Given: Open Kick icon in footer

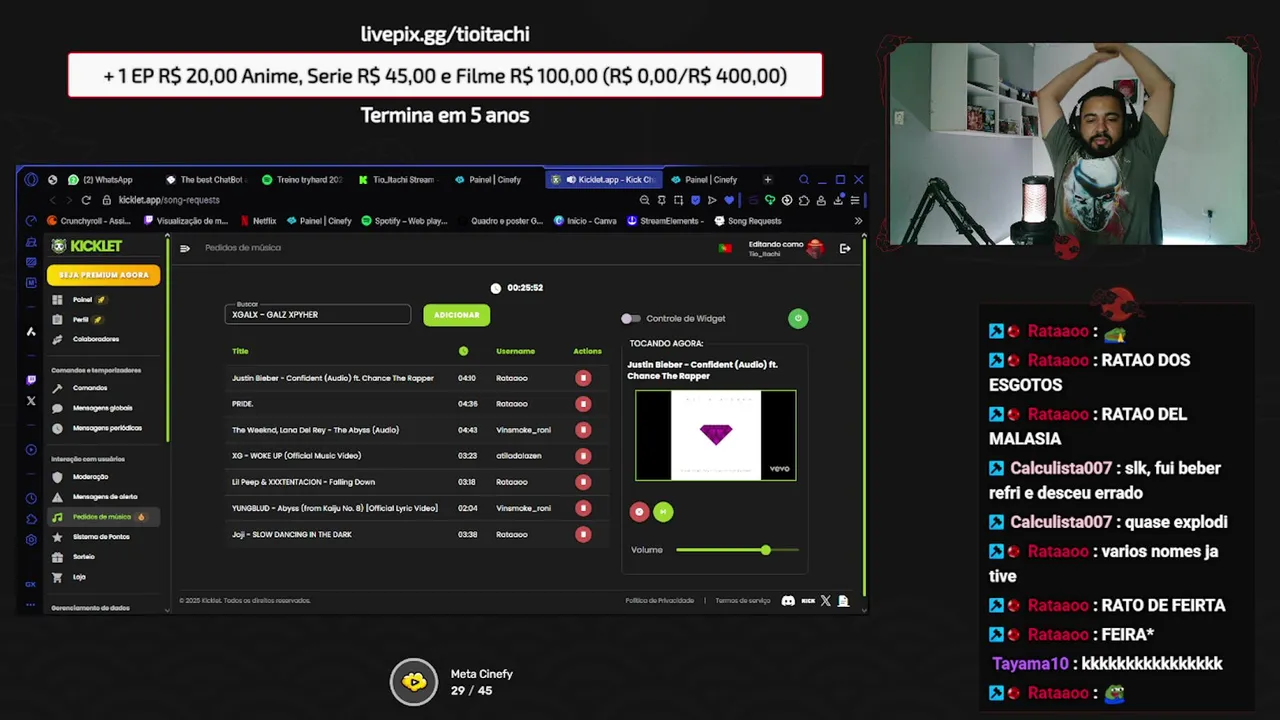Looking at the screenshot, I should (808, 601).
